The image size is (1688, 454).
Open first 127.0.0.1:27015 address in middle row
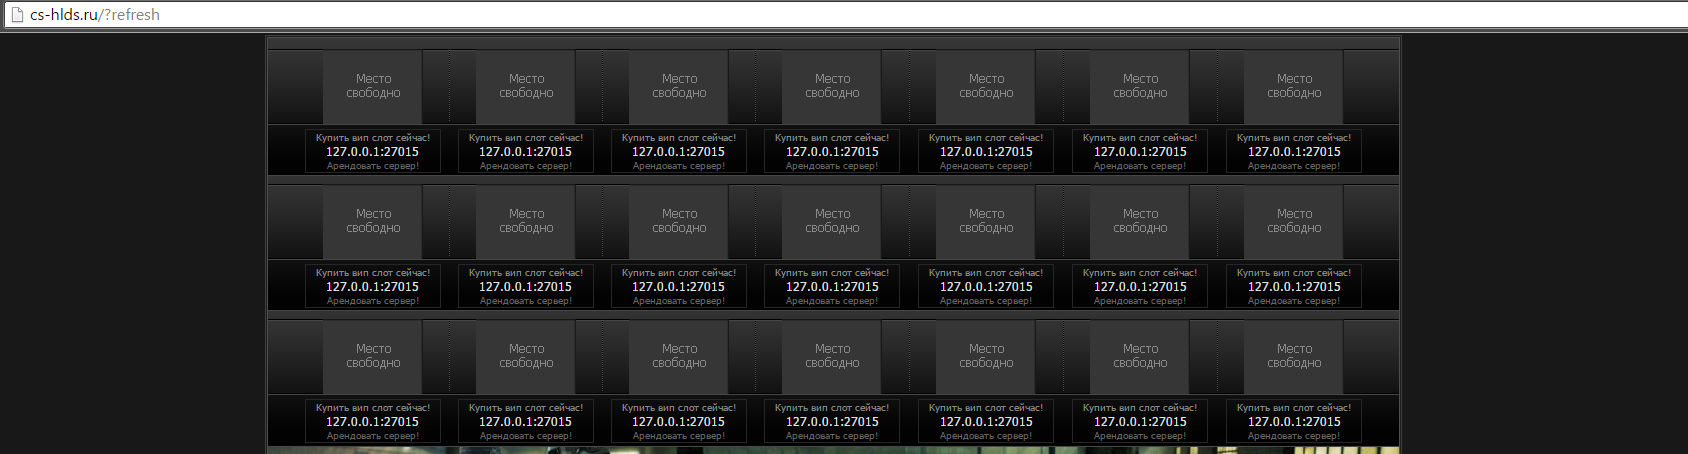click(x=373, y=287)
